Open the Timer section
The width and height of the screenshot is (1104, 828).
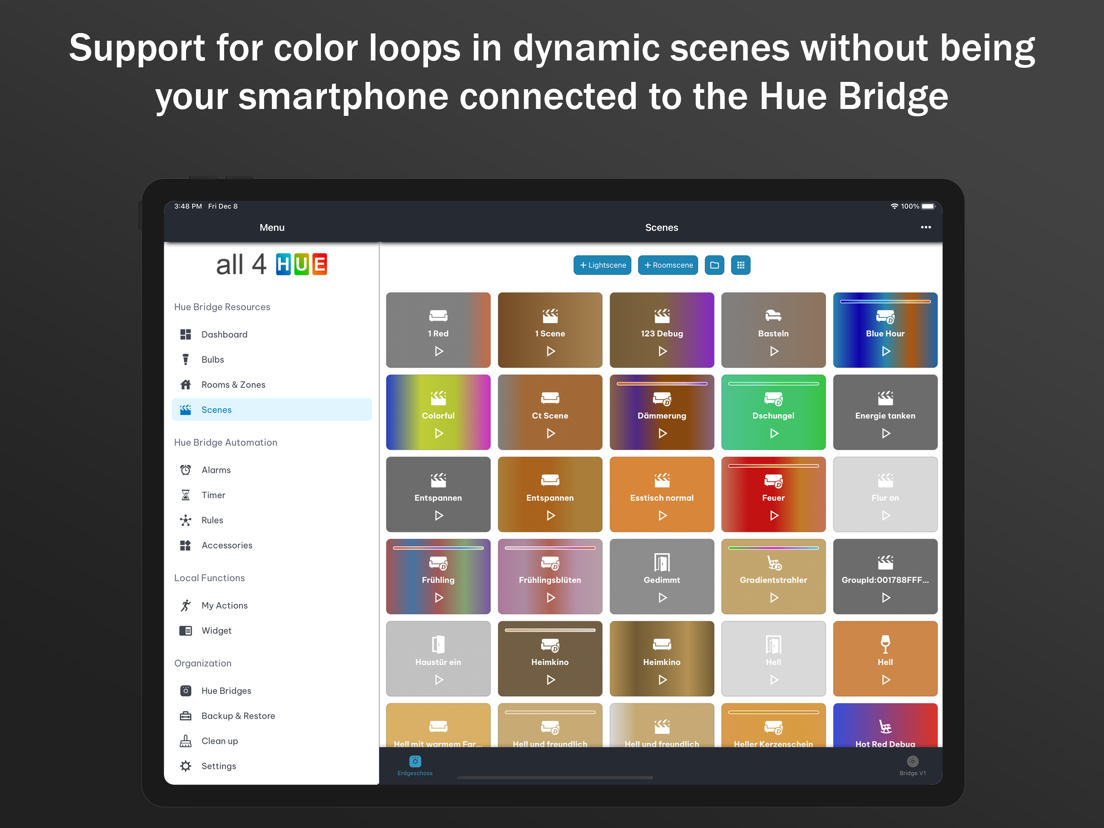[271, 495]
